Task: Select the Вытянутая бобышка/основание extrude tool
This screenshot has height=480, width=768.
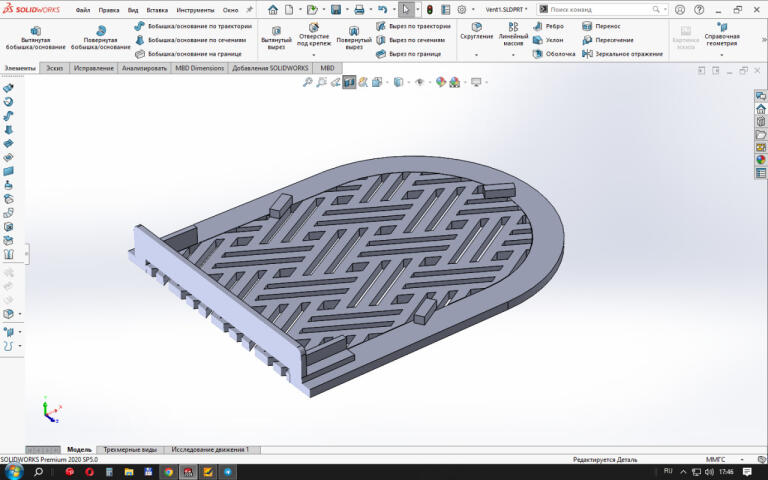Action: pyautogui.click(x=35, y=38)
